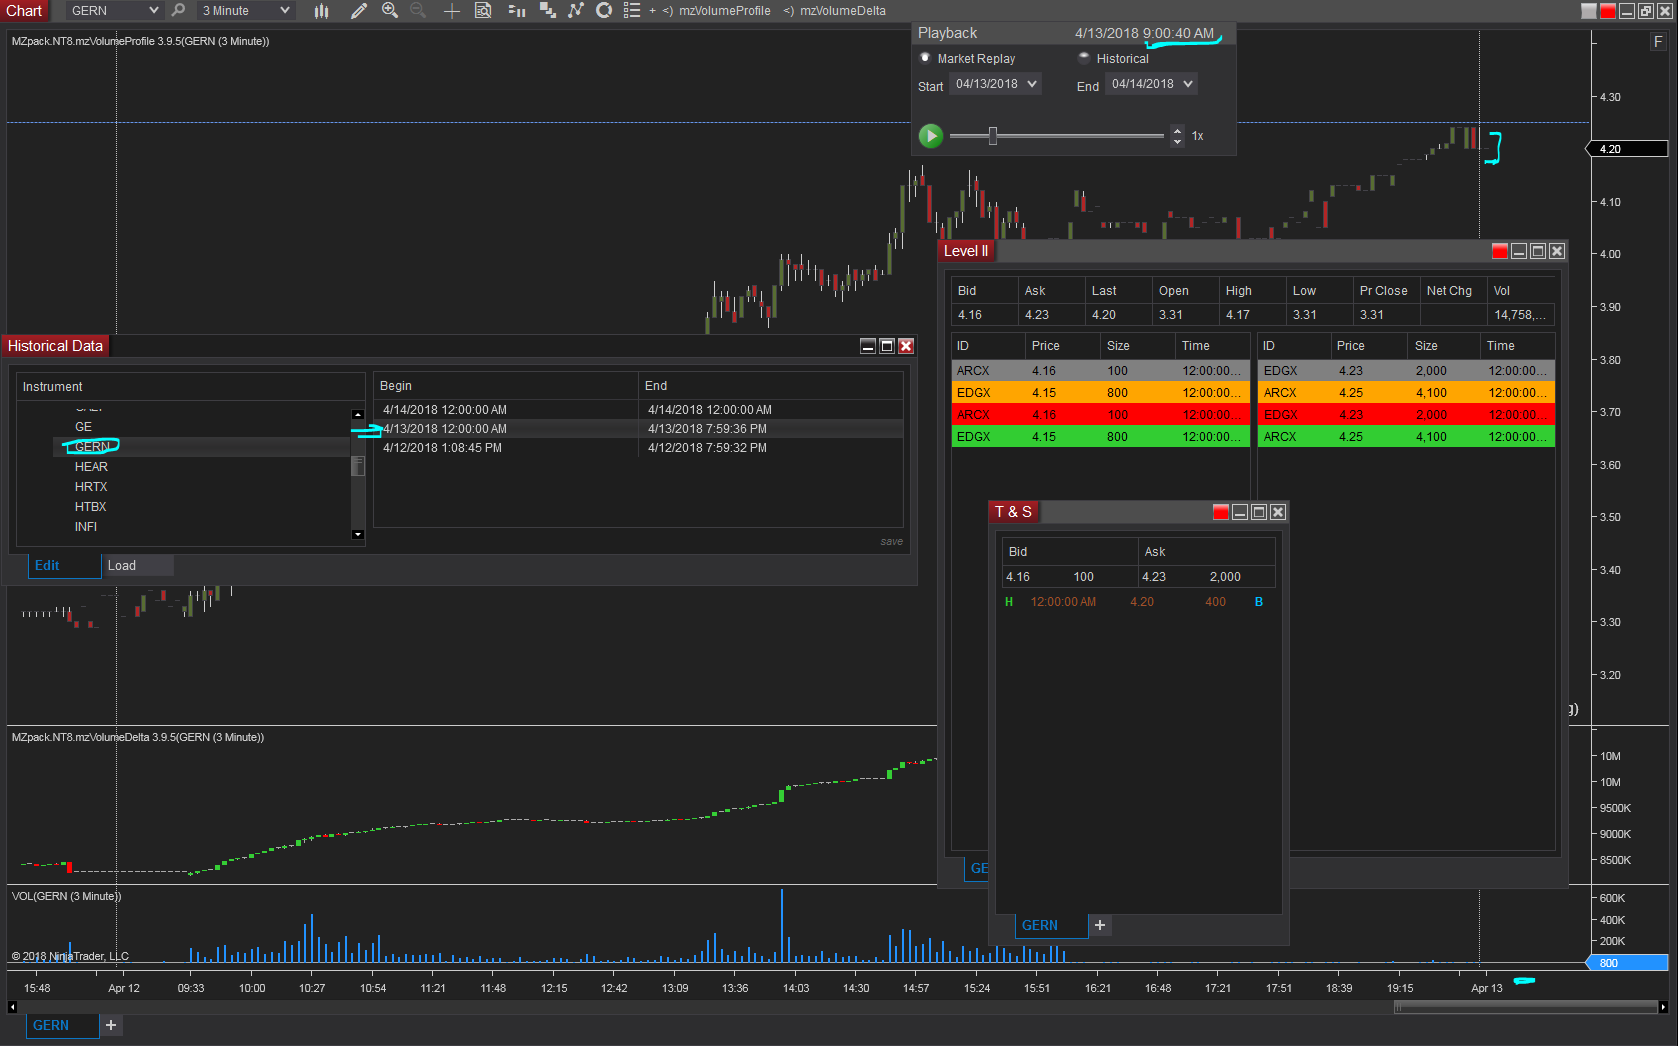Toggle the Chart Trader icon in the toolbar

(516, 10)
